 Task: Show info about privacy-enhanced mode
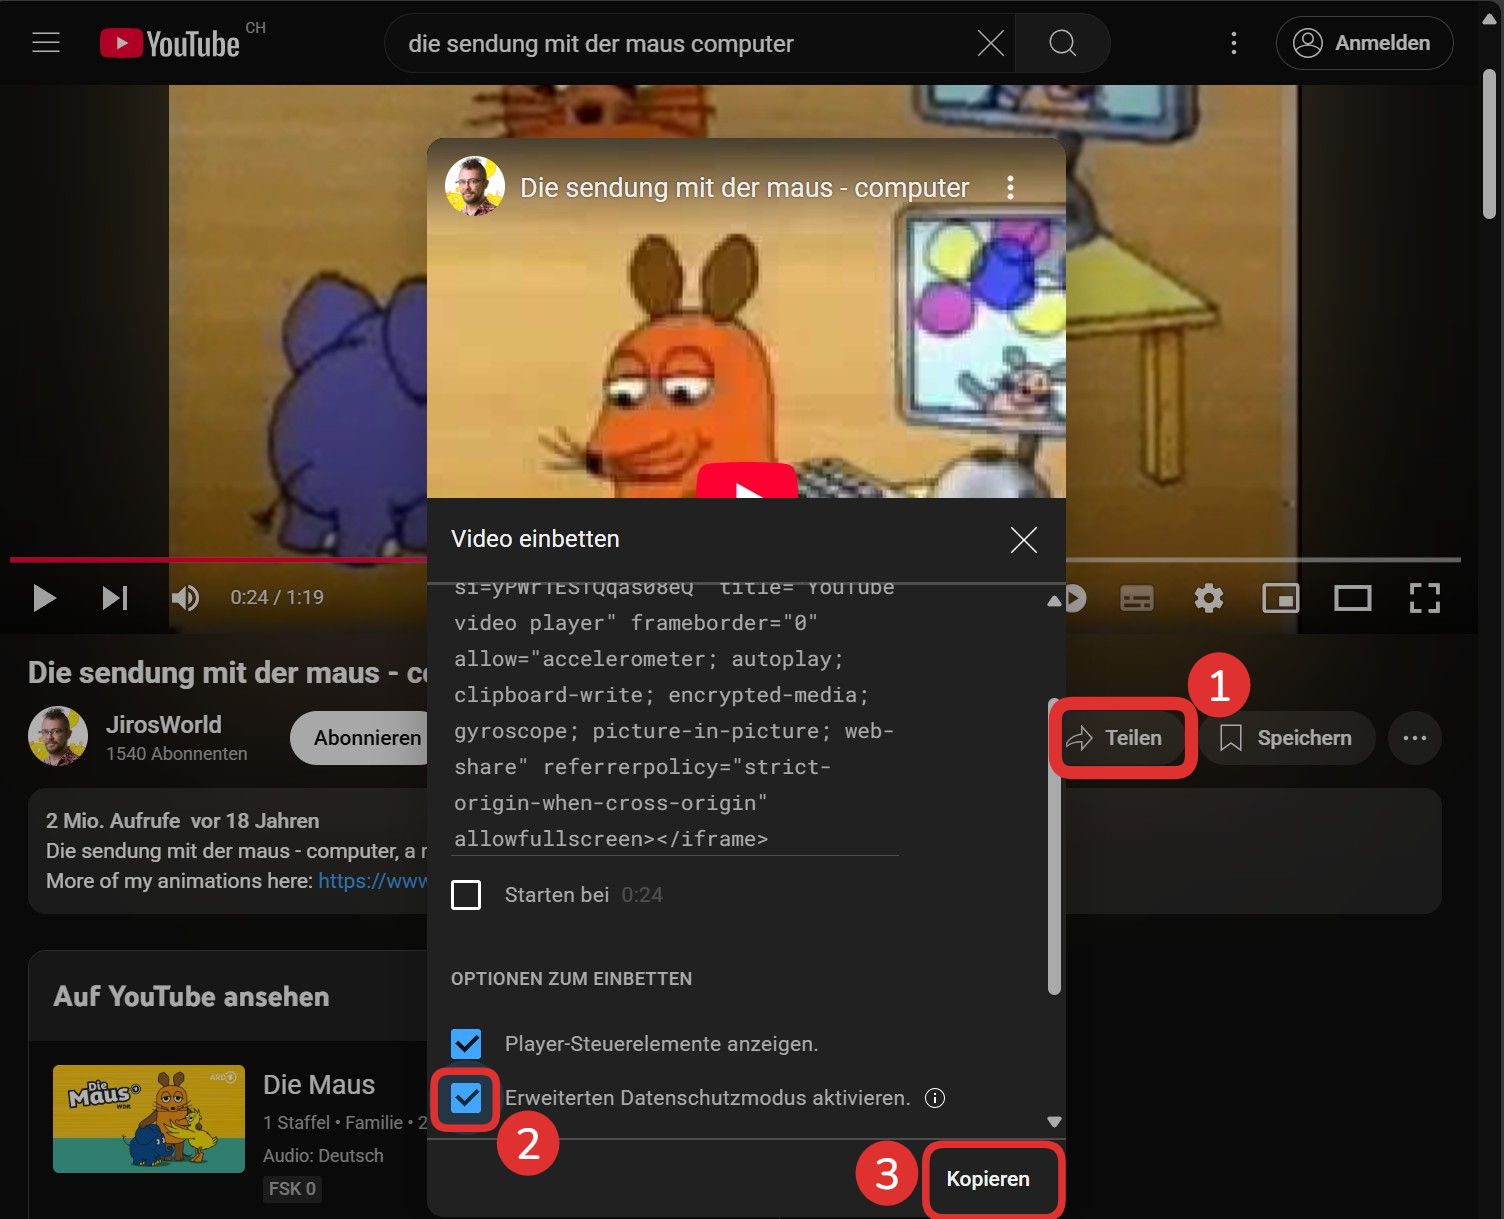[x=935, y=1098]
